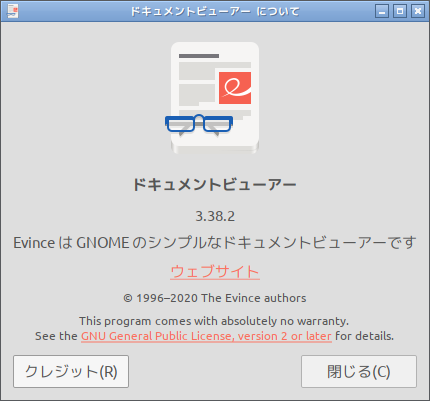Viewport: 430px width, 401px height.
Task: Open the GNU General Public License link
Action: point(206,336)
